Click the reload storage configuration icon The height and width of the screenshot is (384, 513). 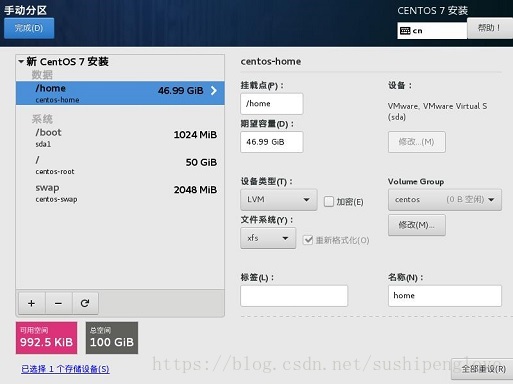click(85, 303)
